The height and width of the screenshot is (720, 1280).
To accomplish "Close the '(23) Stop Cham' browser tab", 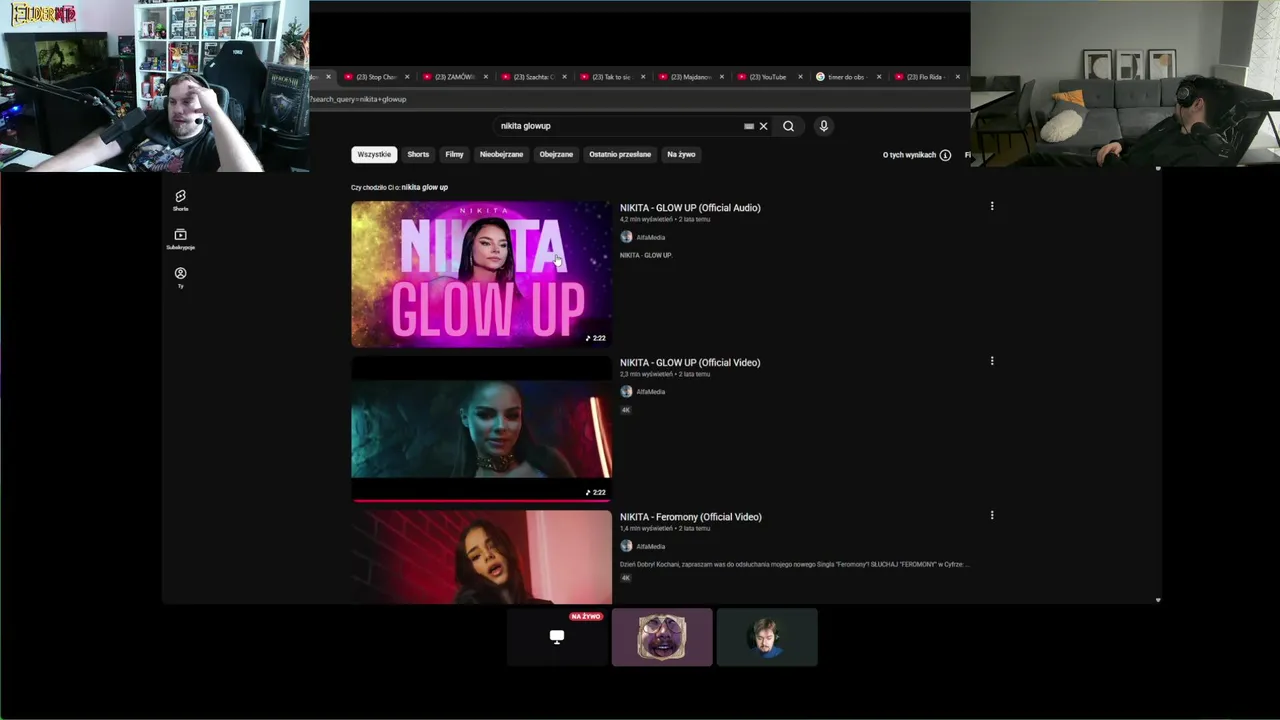I will tap(407, 77).
